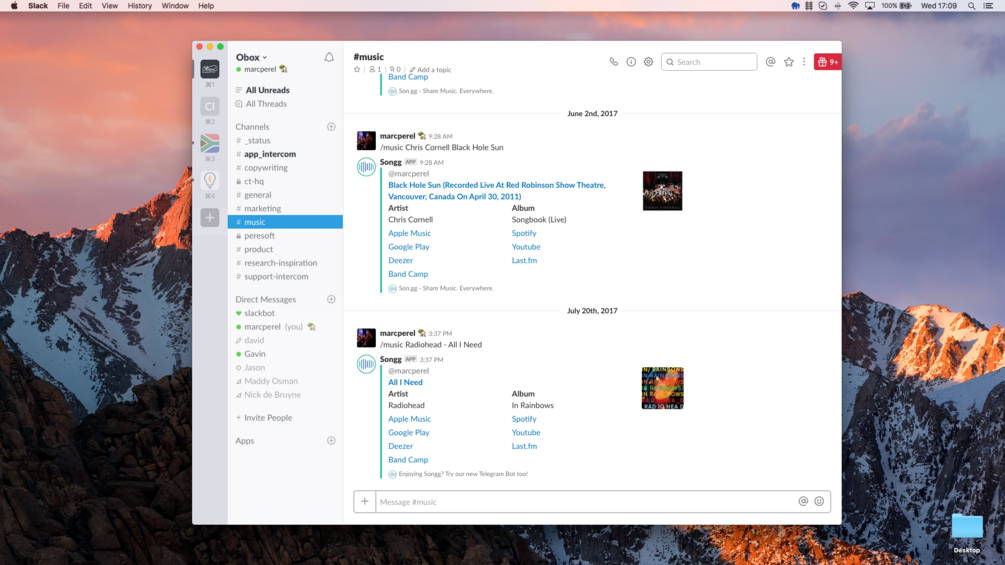Expand the Obox workspace menu
This screenshot has height=565, width=1005.
(251, 57)
